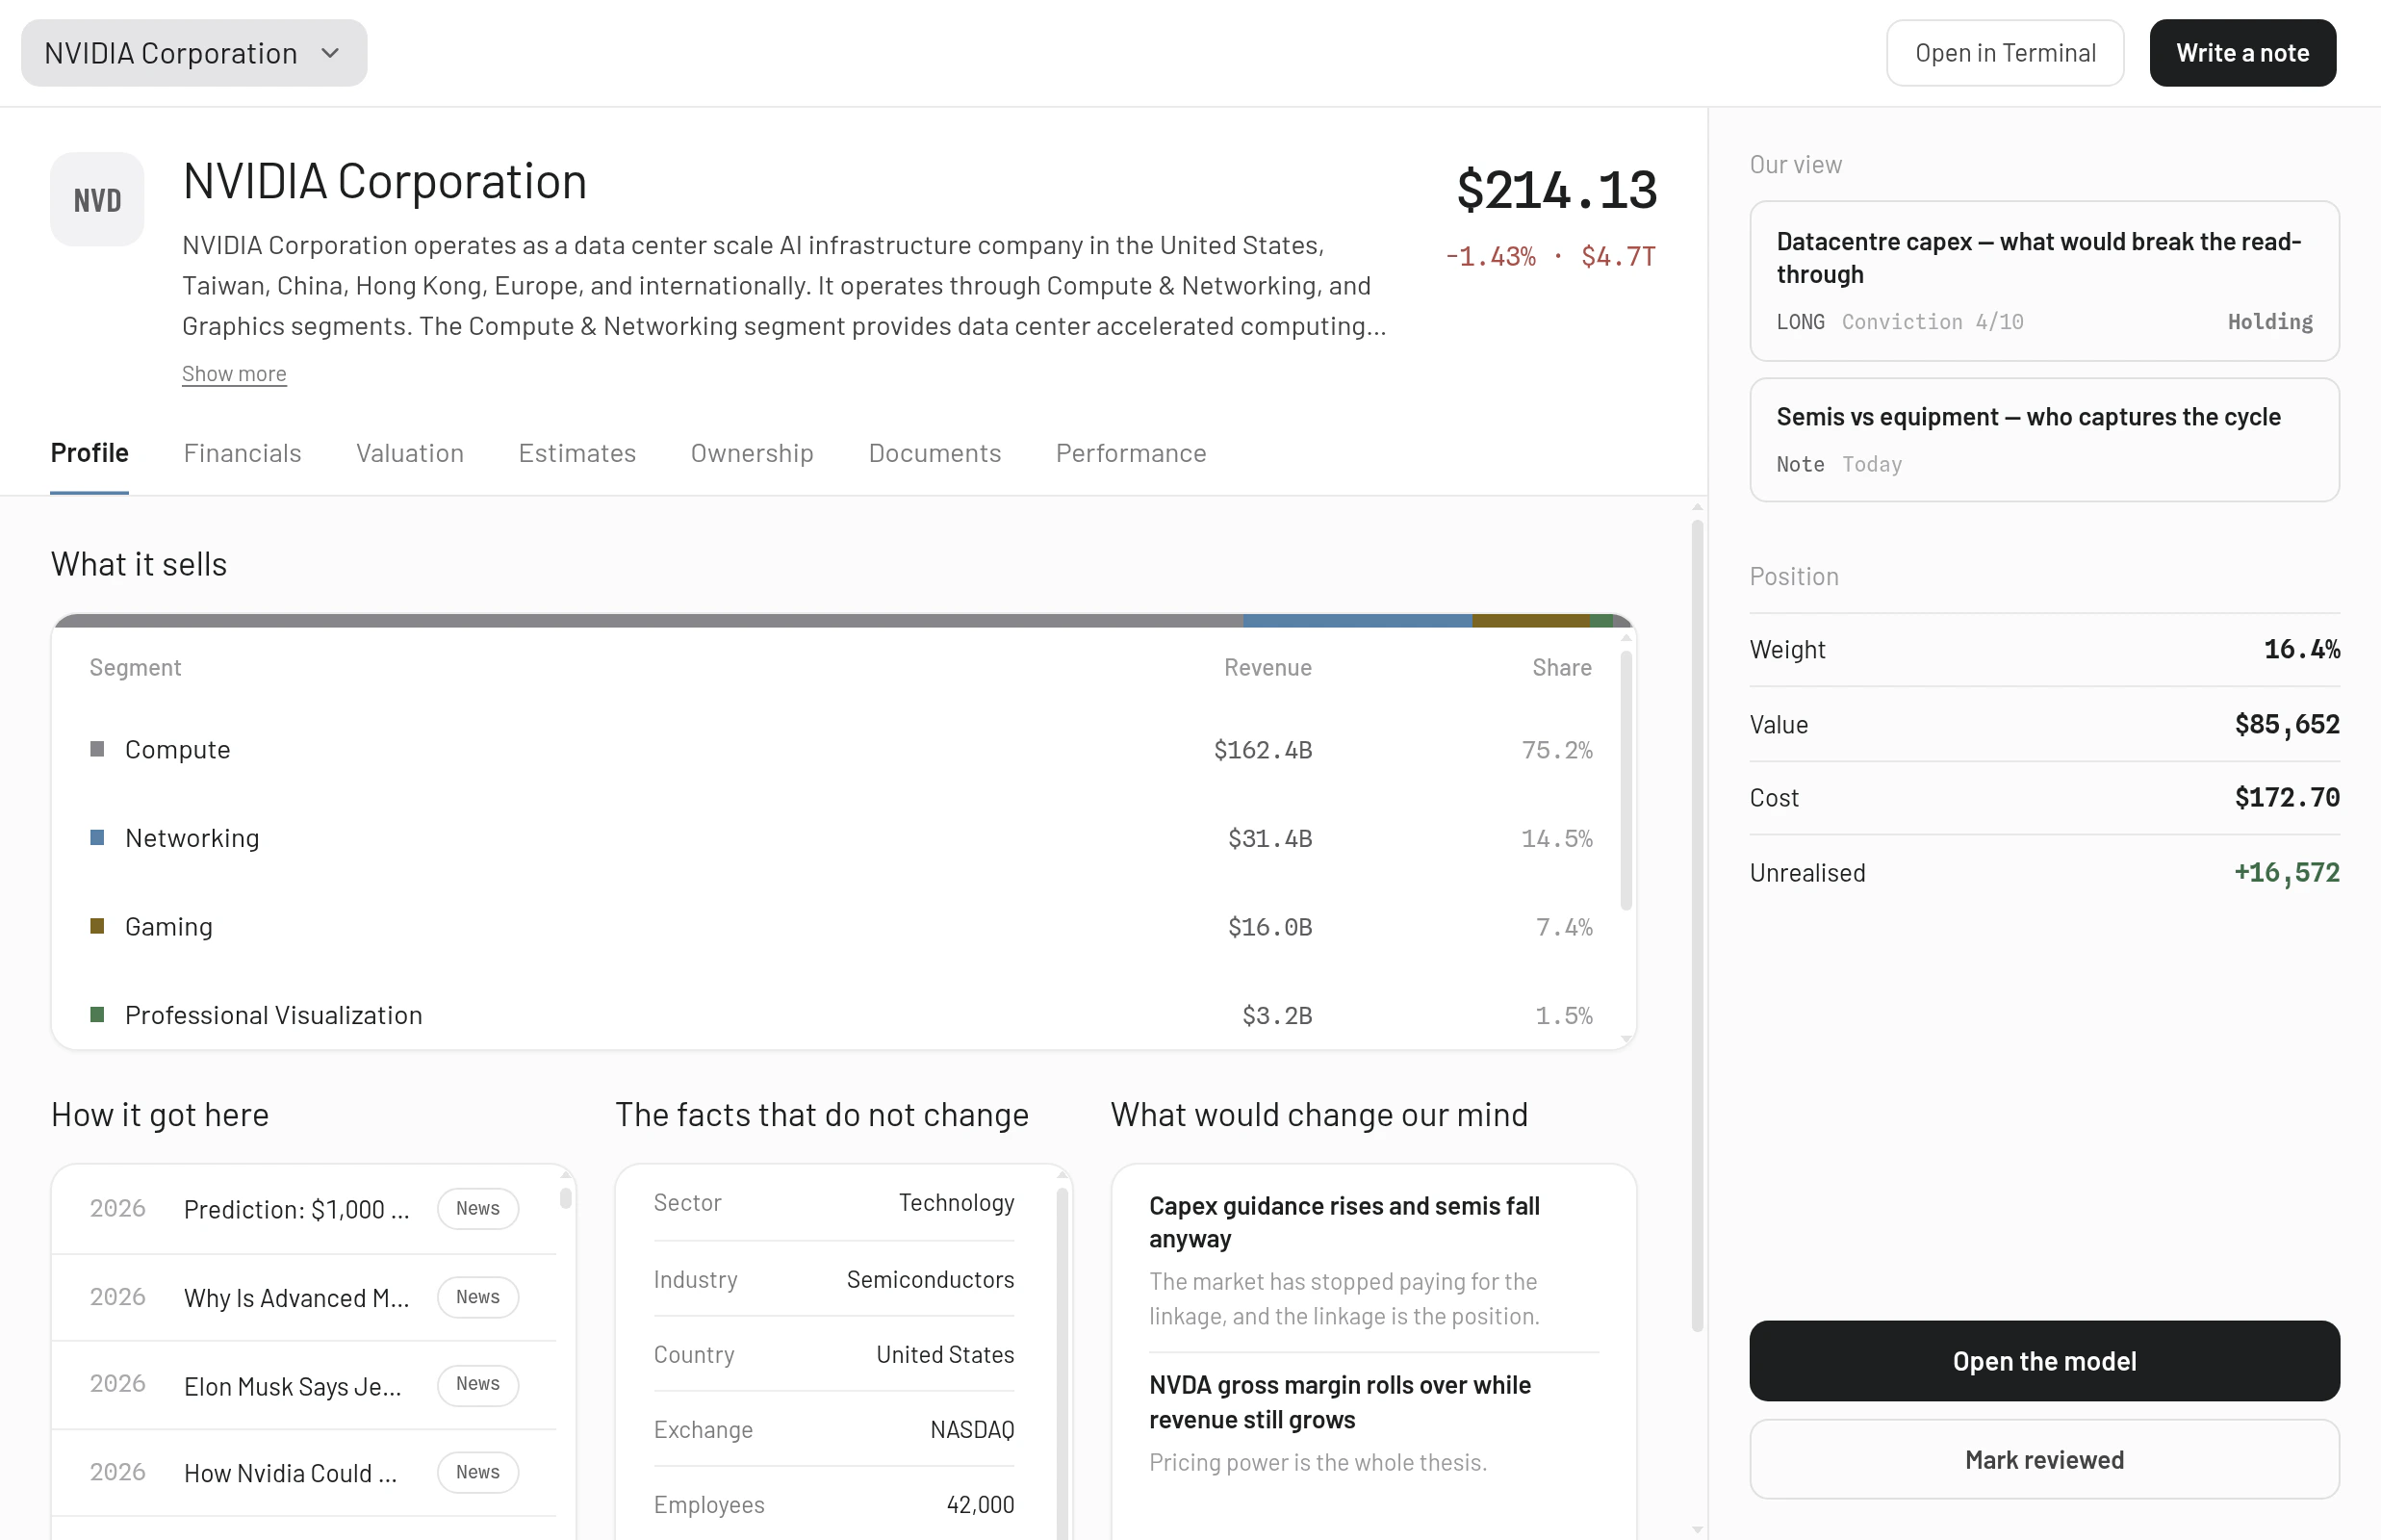Click the NVD ticker logo tile
The image size is (2381, 1540).
pyautogui.click(x=97, y=200)
